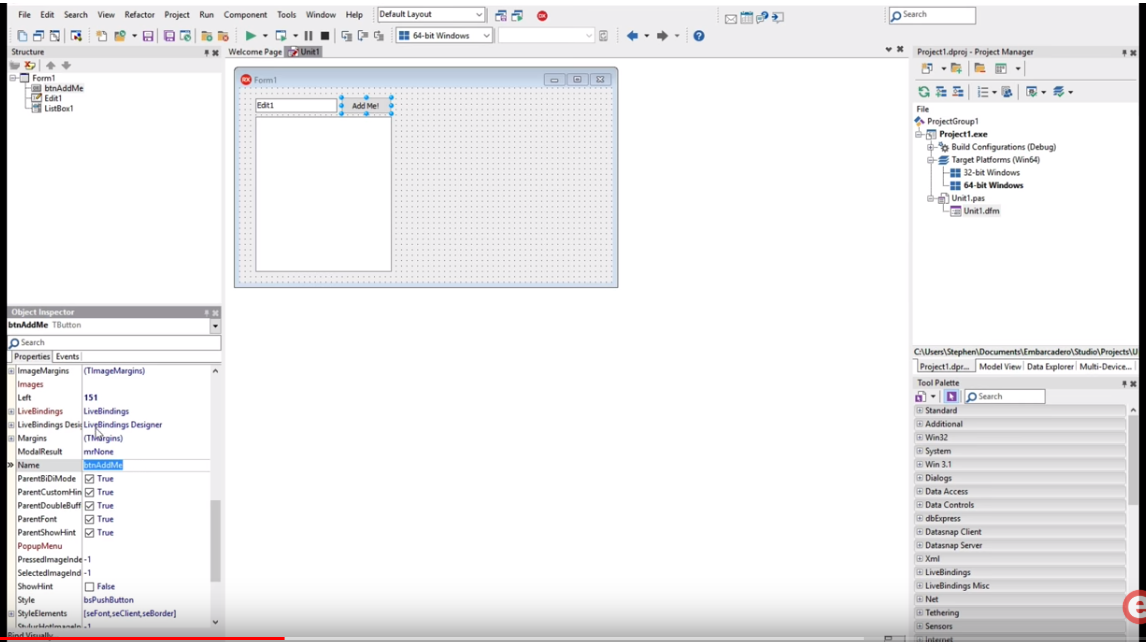This screenshot has height=642, width=1146.
Task: Uncheck the ParentFont True checkbox
Action: click(89, 519)
